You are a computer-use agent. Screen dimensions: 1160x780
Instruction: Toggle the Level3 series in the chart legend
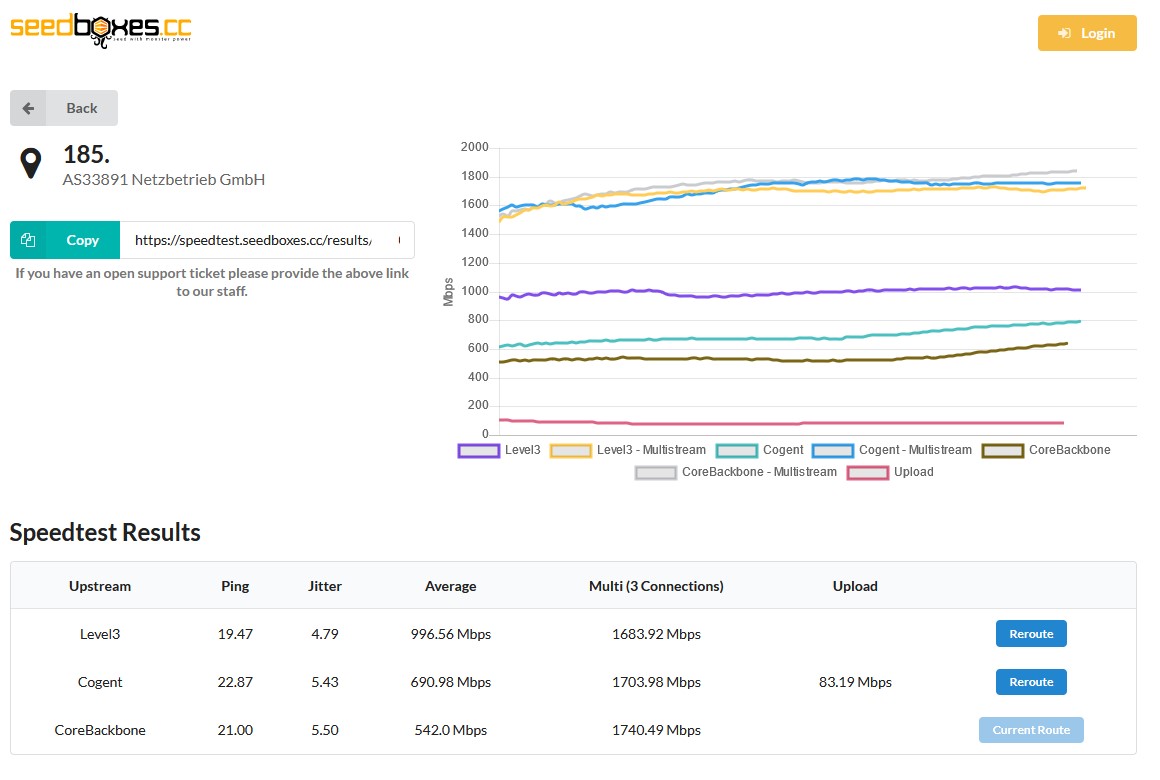499,450
